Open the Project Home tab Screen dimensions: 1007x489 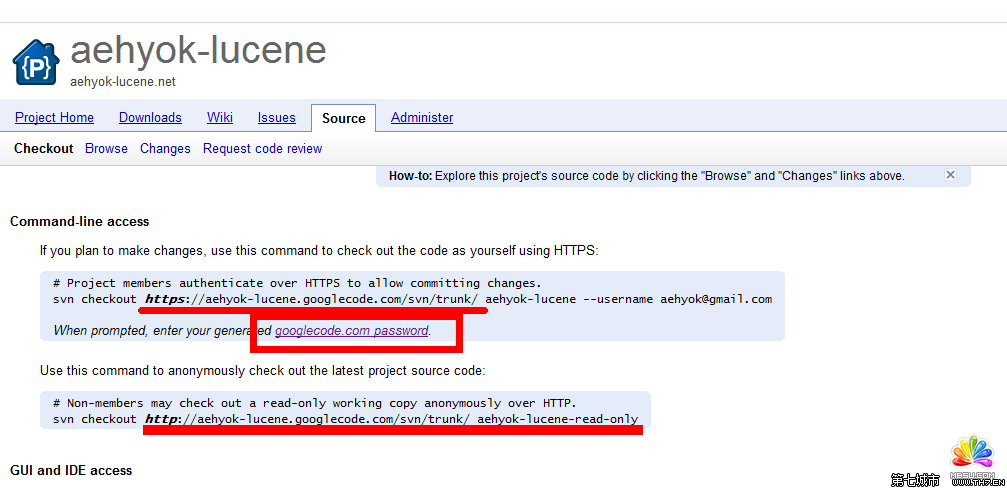[54, 118]
